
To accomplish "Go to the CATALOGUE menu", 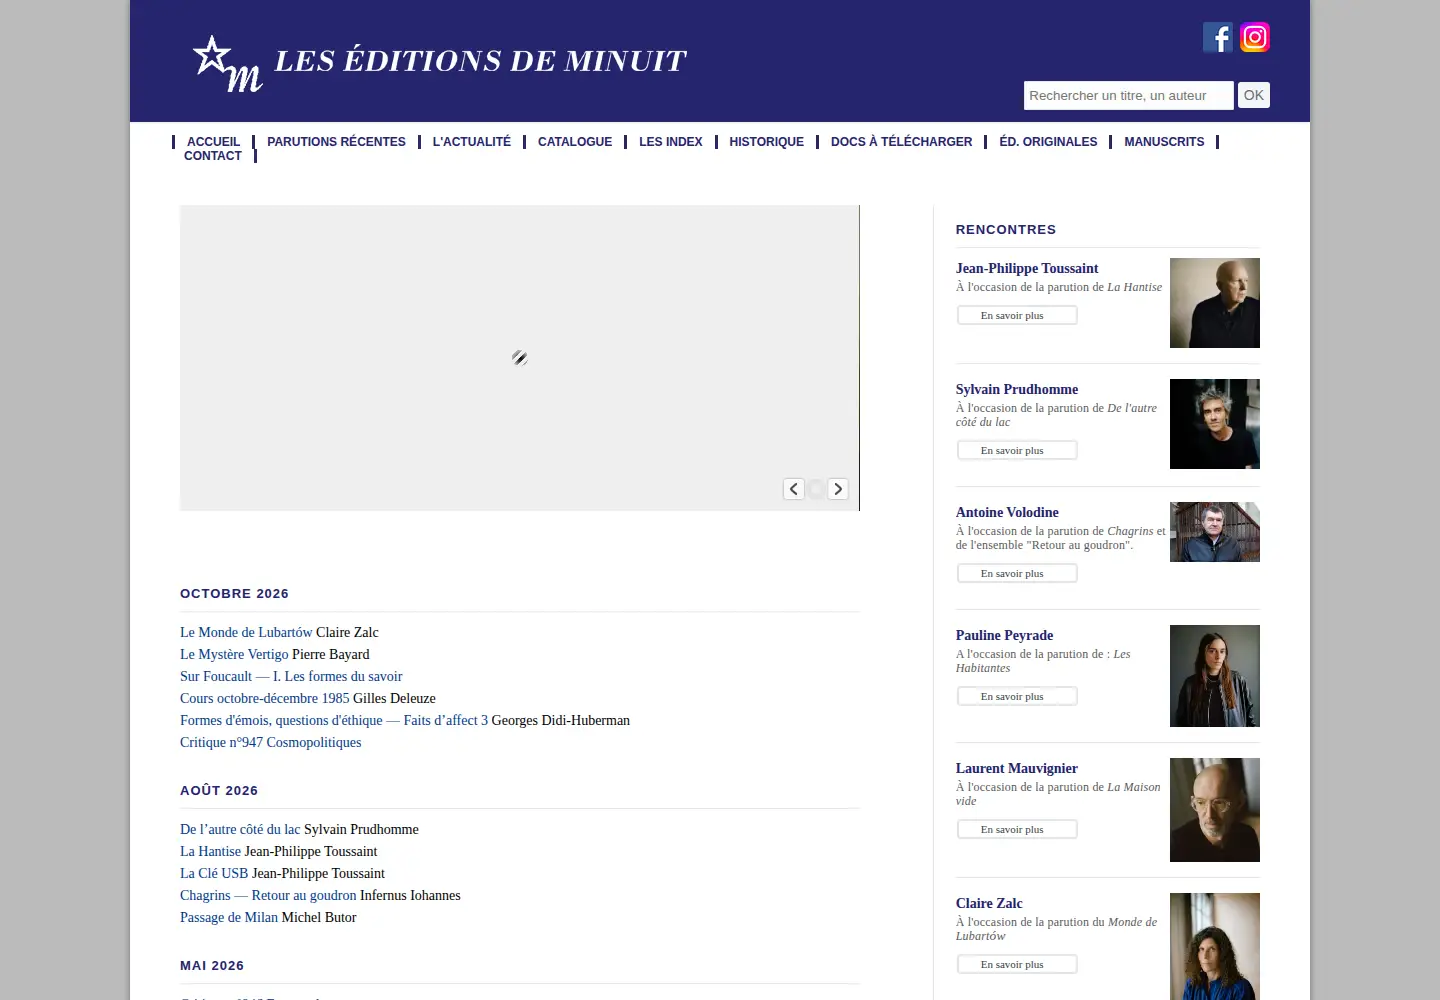I will pos(575,142).
